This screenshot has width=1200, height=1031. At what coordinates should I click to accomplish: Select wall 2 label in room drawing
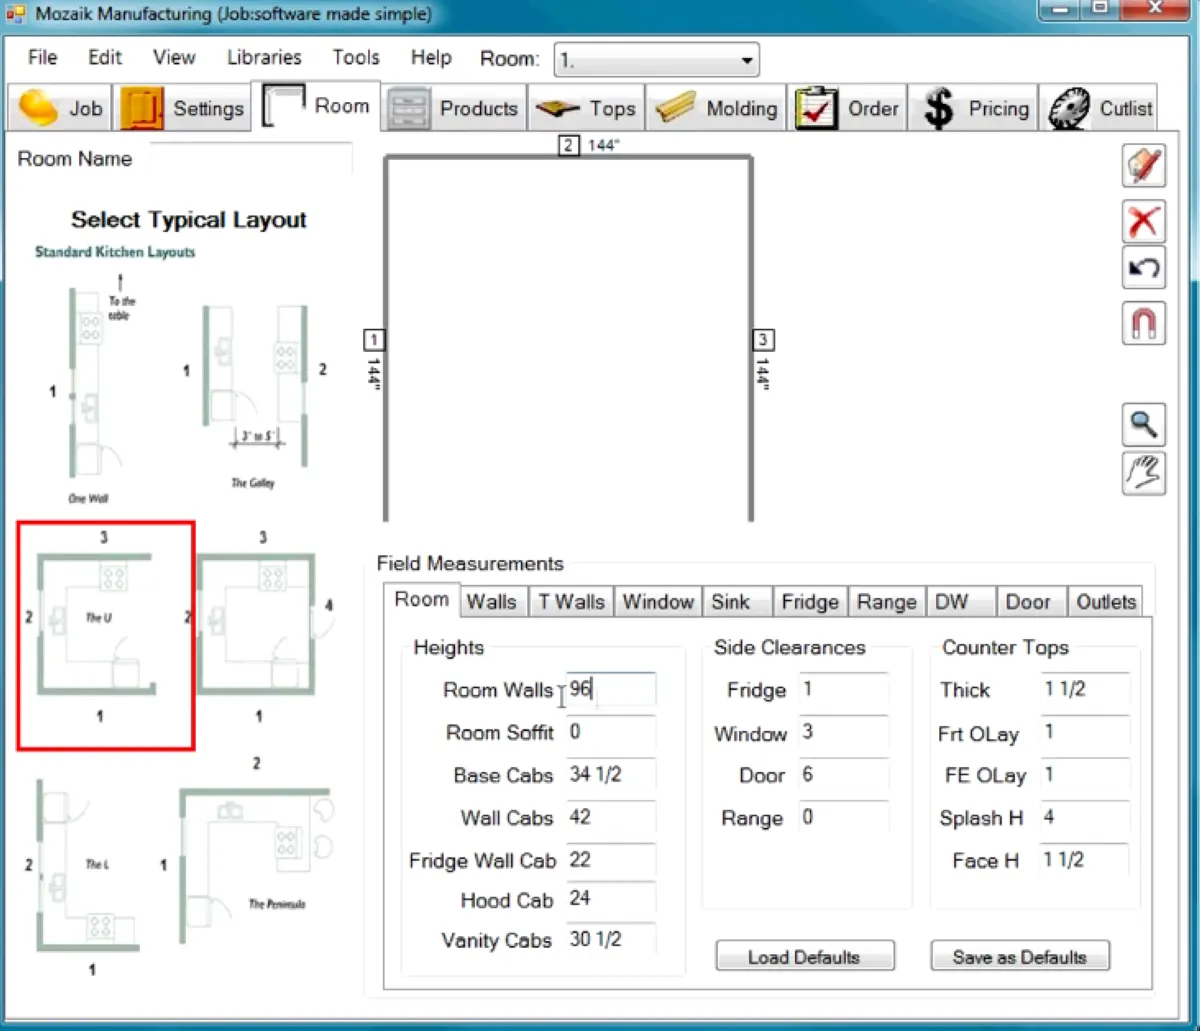[x=568, y=146]
